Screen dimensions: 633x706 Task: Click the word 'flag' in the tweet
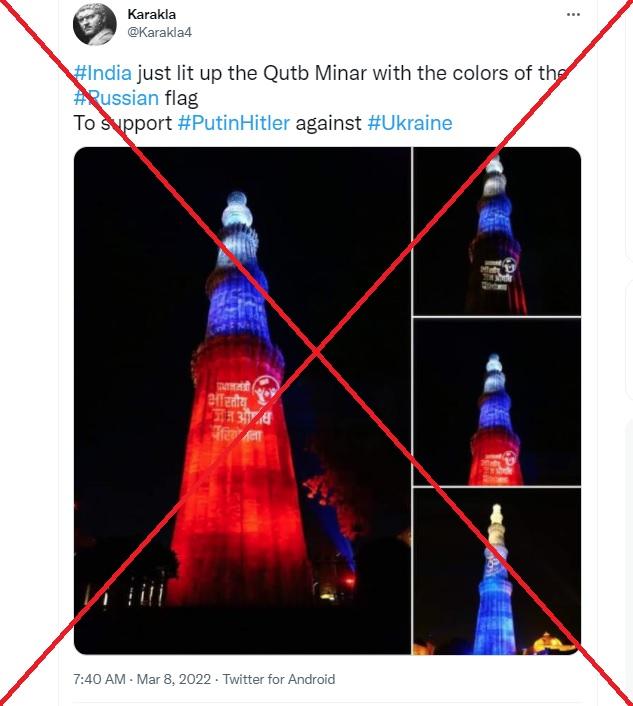point(181,98)
